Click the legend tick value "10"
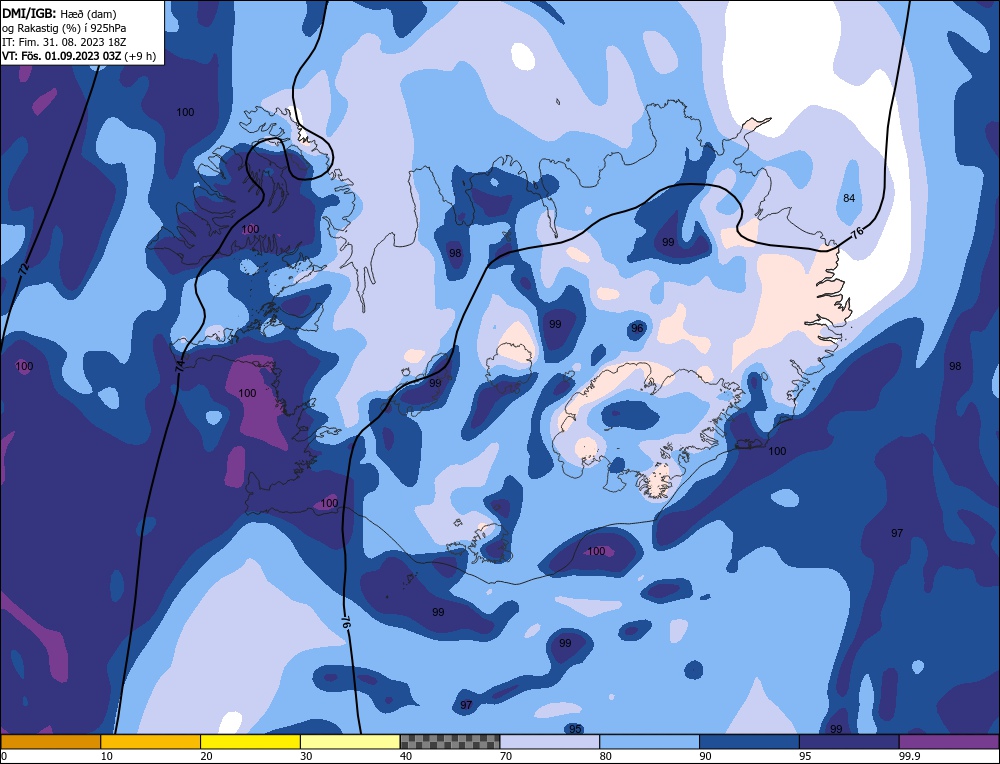The height and width of the screenshot is (764, 1000). pyautogui.click(x=106, y=756)
